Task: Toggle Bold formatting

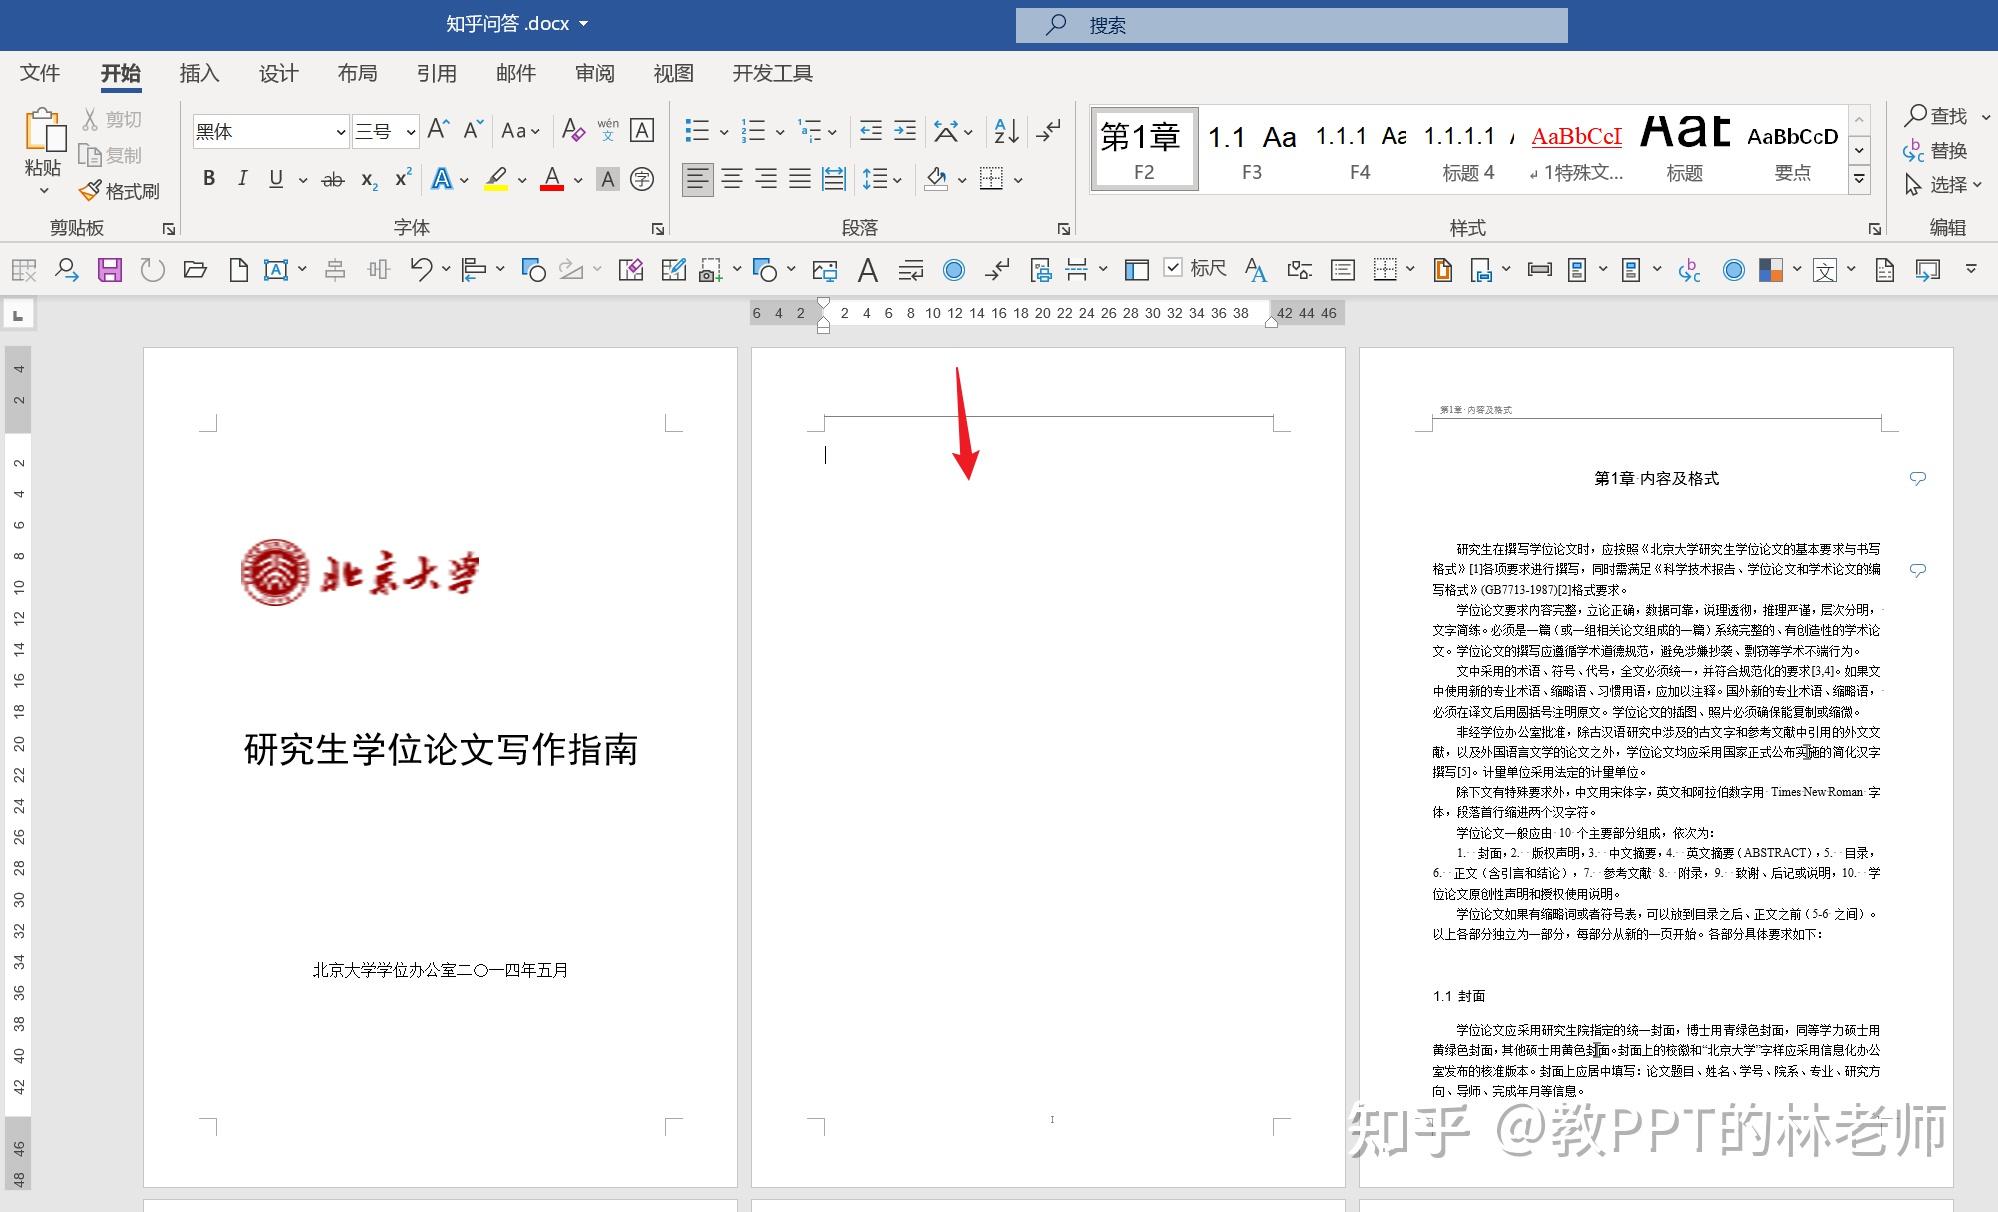Action: coord(208,179)
